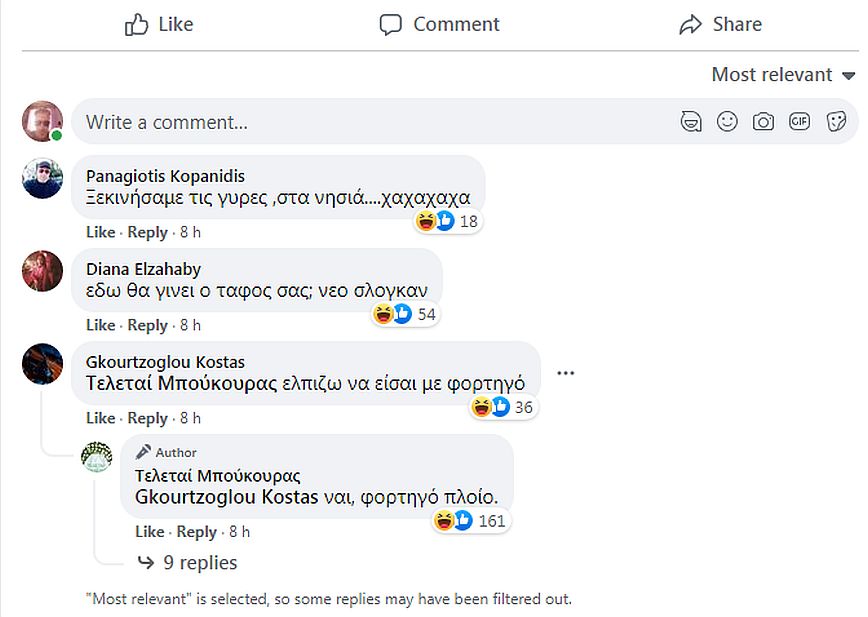The image size is (868, 617).
Task: Click the avatar sticker icon in comment box
Action: click(x=690, y=122)
